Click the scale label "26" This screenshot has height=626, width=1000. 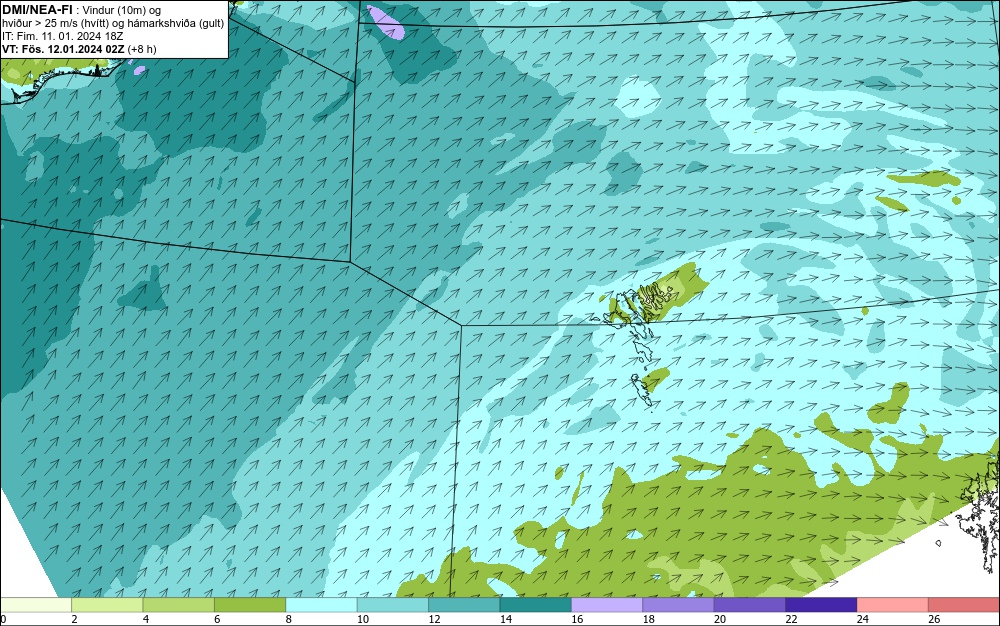coord(934,619)
